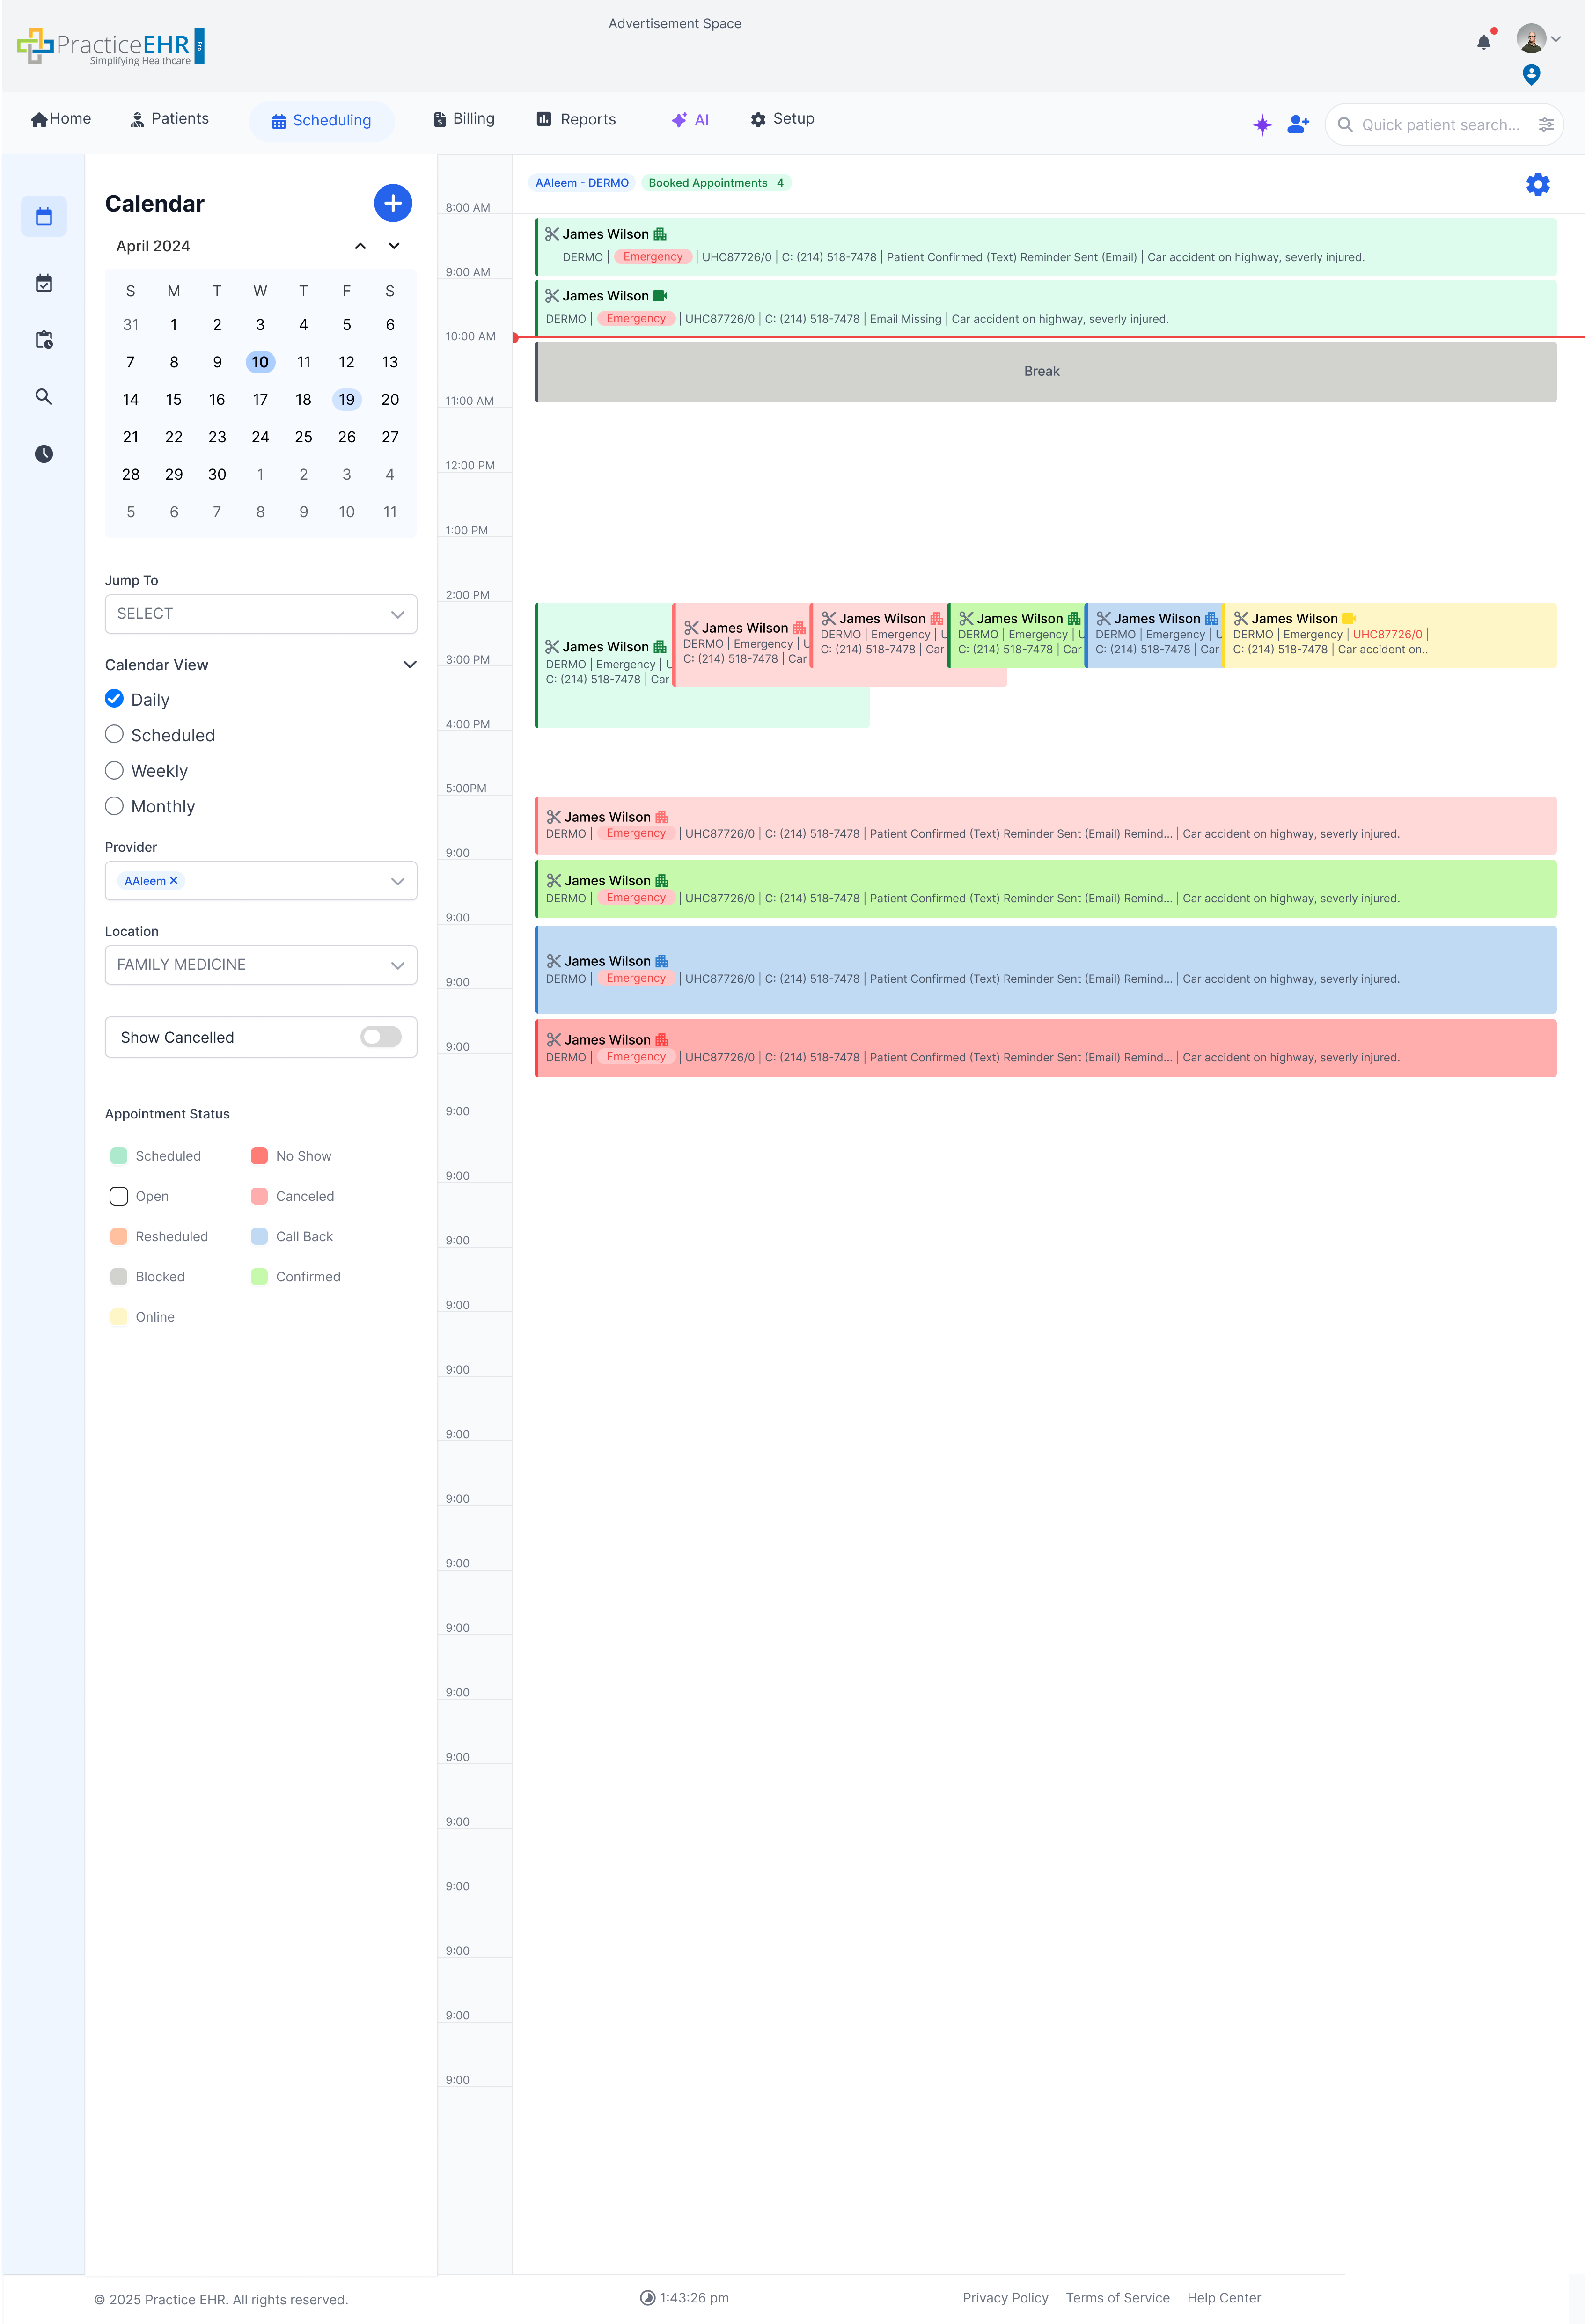Open the Billing menu
This screenshot has height=2324, width=1585.
464,119
